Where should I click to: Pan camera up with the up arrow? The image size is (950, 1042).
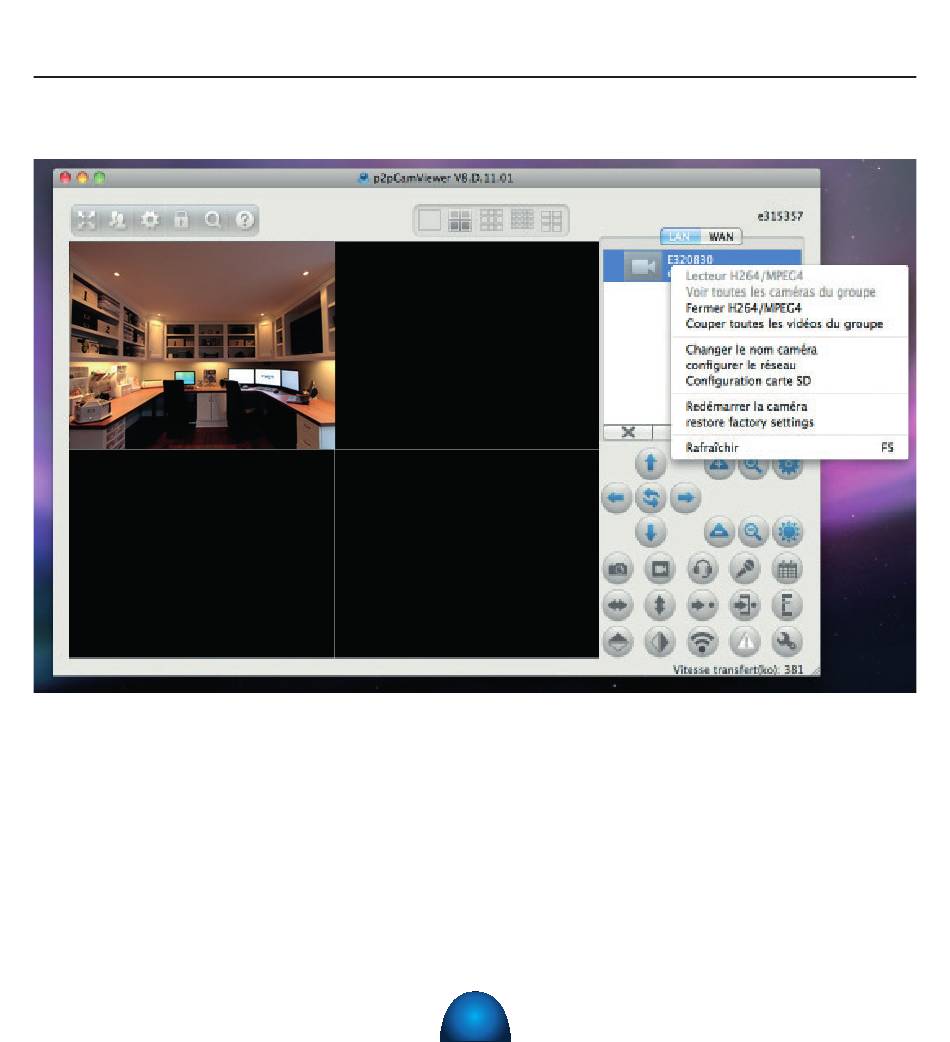tap(650, 463)
